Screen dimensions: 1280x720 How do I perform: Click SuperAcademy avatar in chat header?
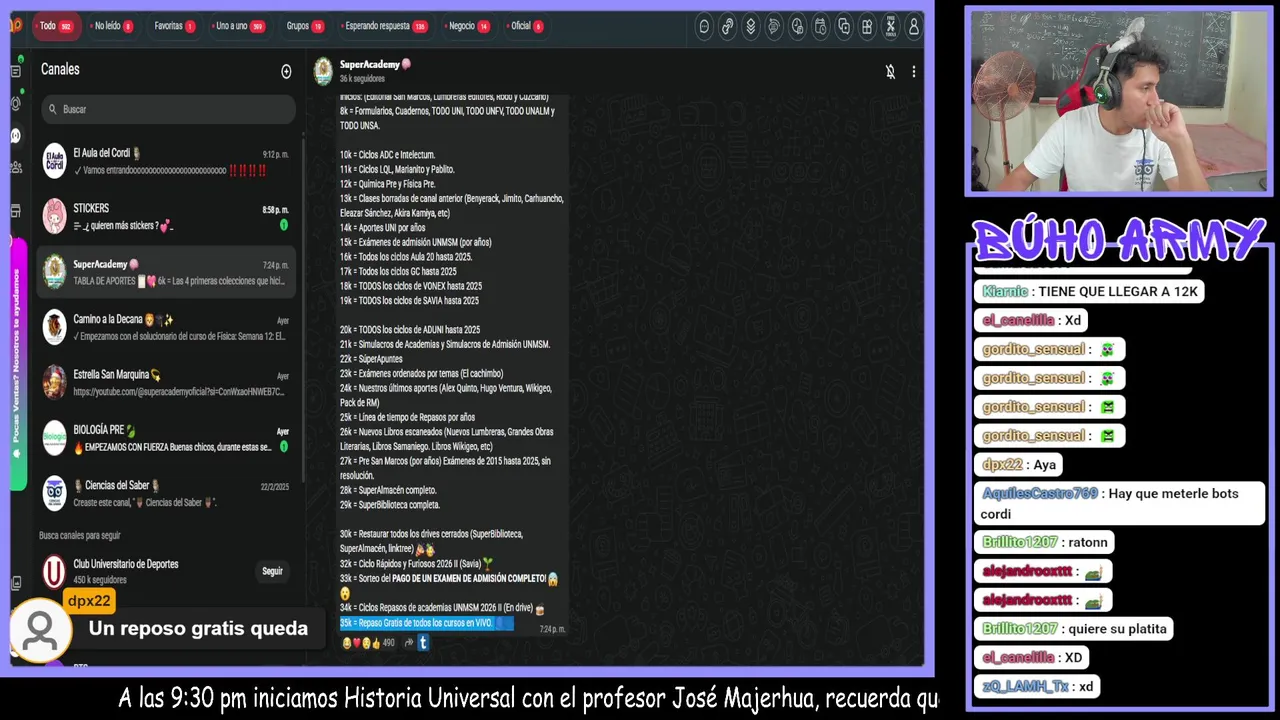(x=323, y=71)
